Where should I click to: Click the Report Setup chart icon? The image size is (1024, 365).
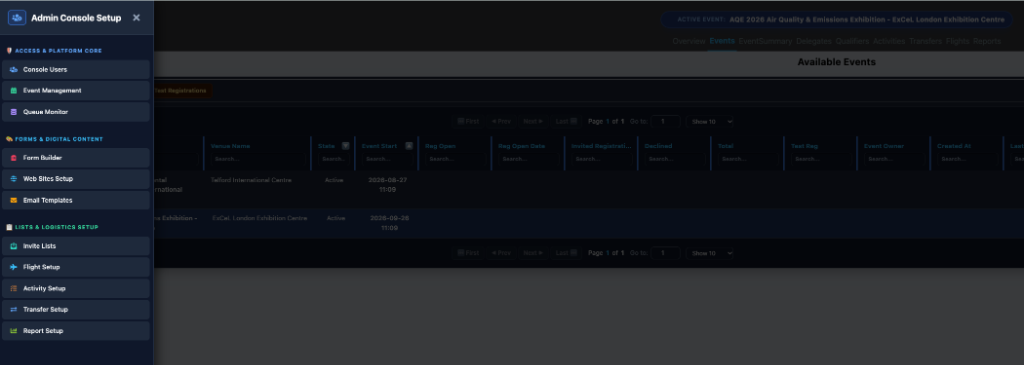click(14, 331)
